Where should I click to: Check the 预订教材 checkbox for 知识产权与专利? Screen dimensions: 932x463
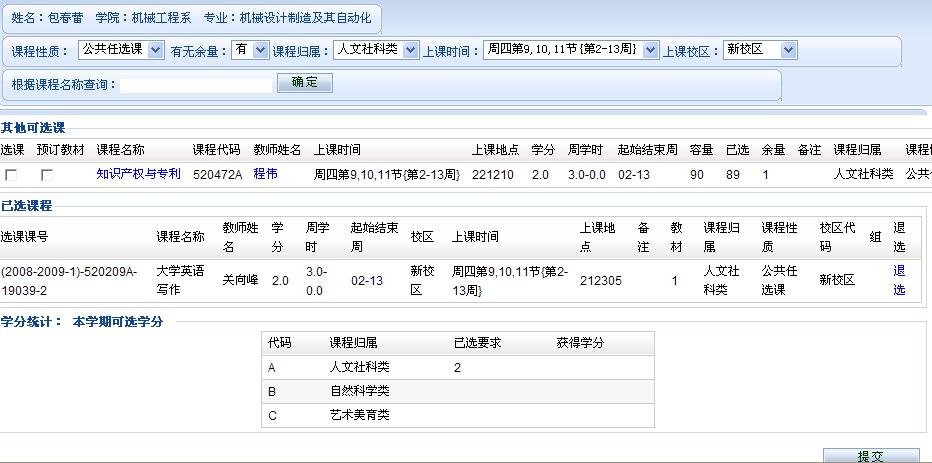tap(46, 175)
